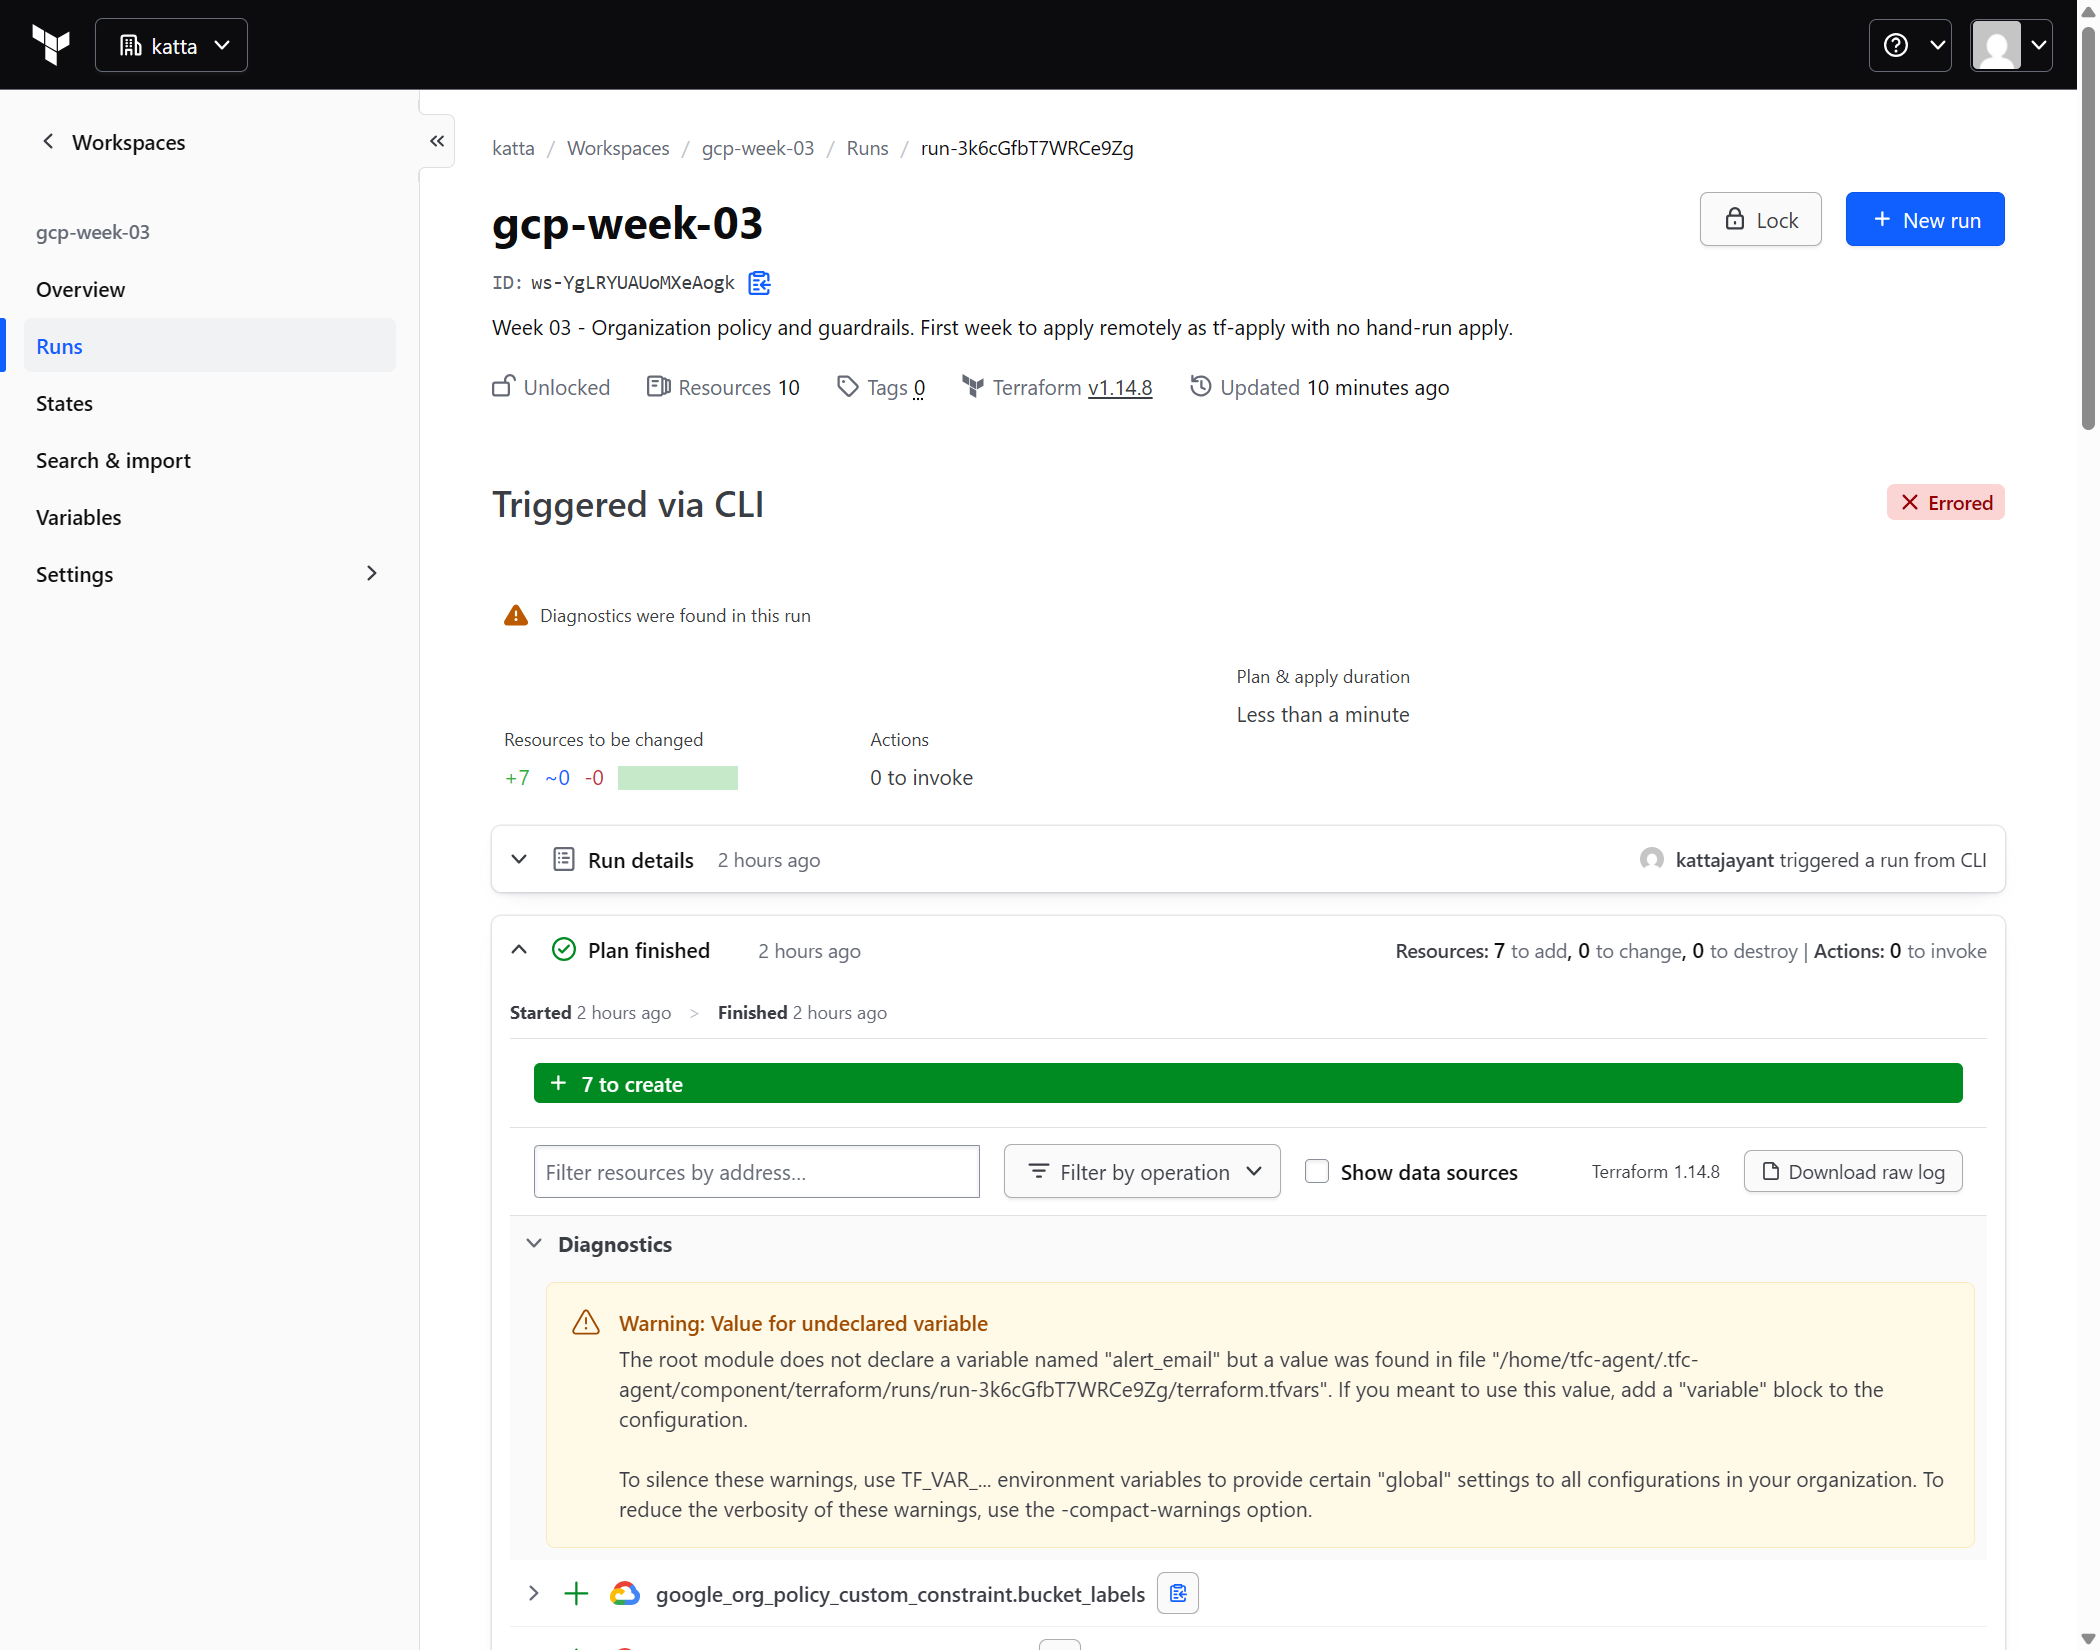Click the Errored status badge

(1945, 502)
